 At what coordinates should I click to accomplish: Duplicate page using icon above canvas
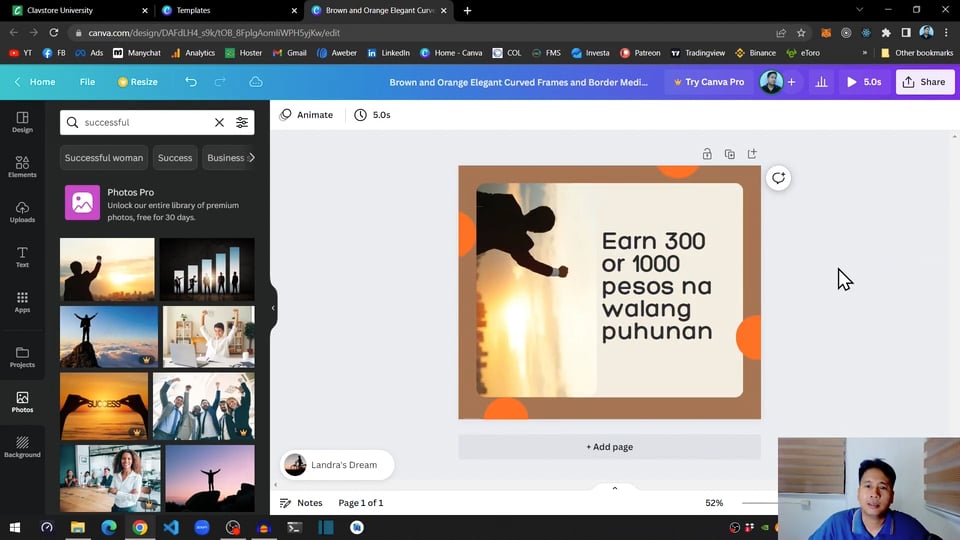(729, 154)
